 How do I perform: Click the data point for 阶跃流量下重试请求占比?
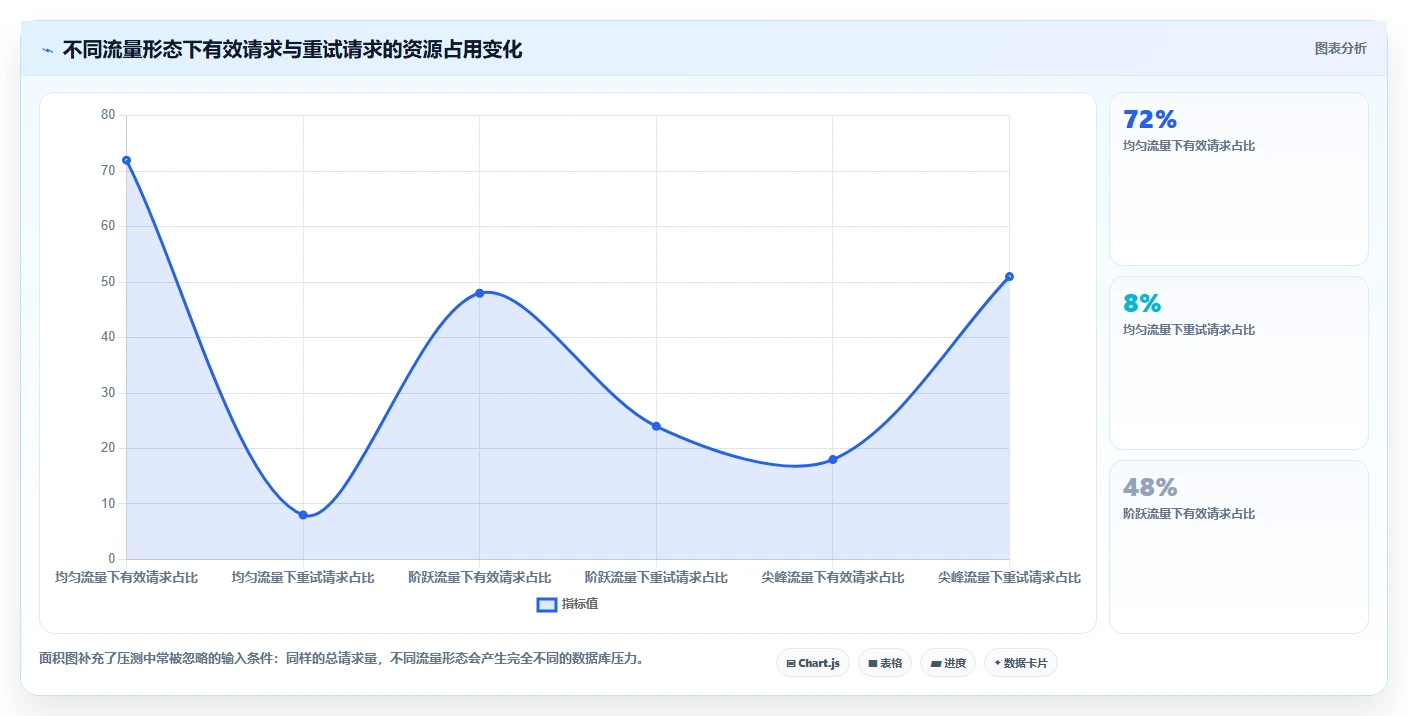pyautogui.click(x=656, y=426)
